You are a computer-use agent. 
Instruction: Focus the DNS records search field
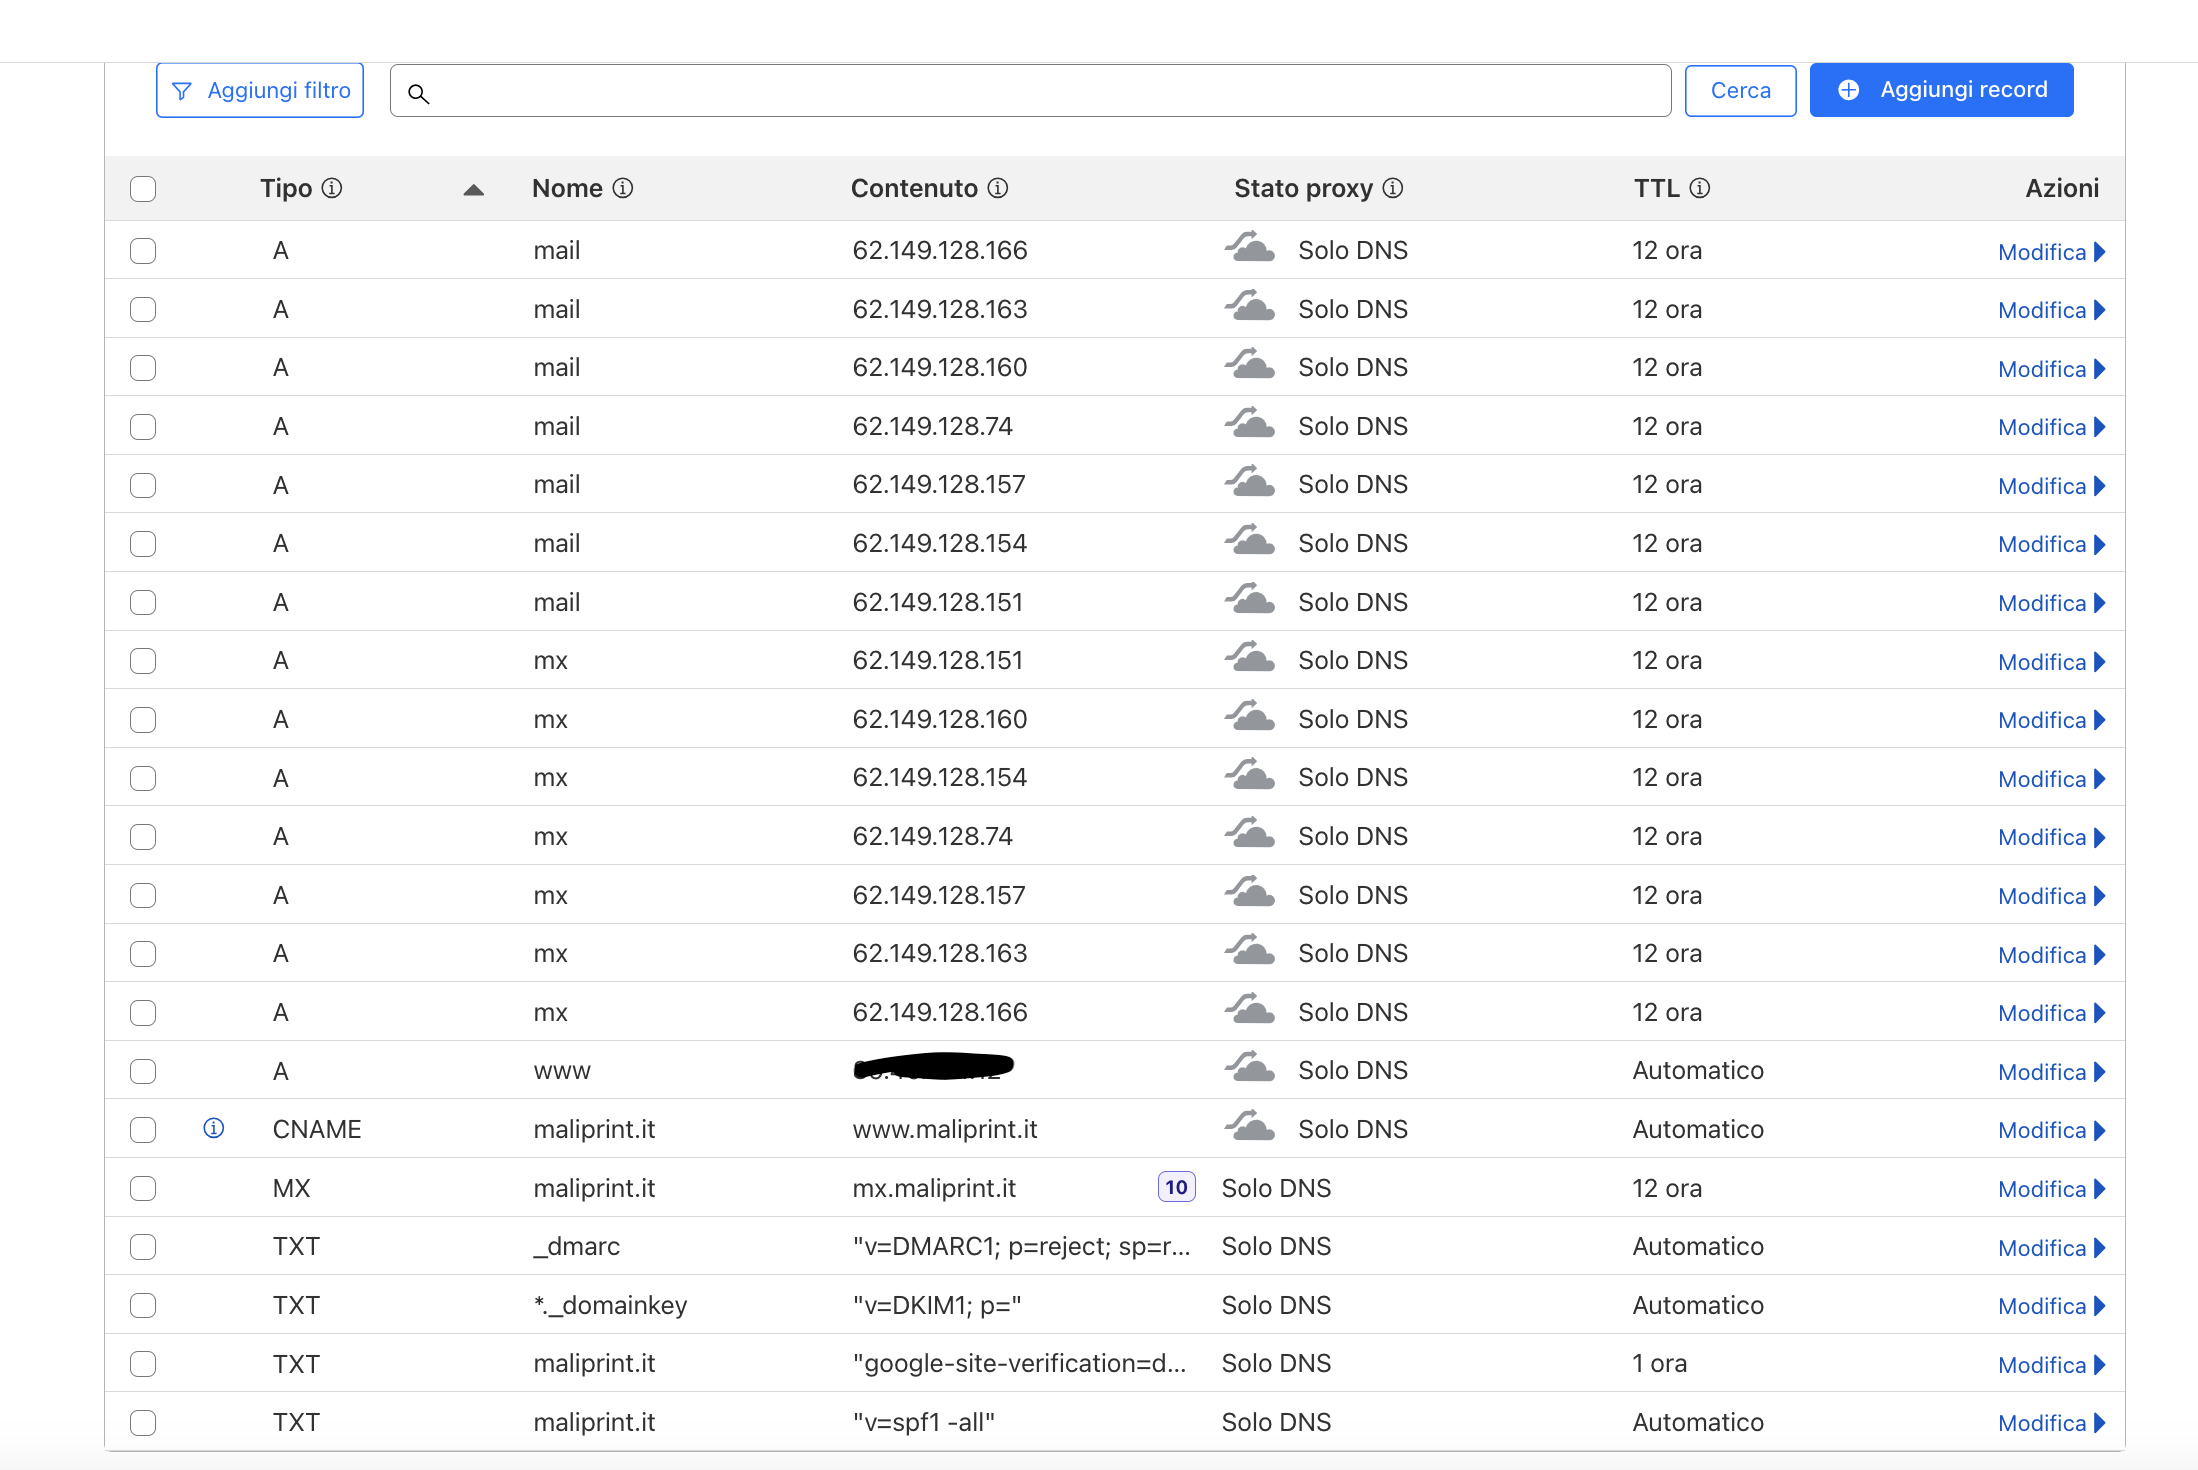coord(1030,91)
